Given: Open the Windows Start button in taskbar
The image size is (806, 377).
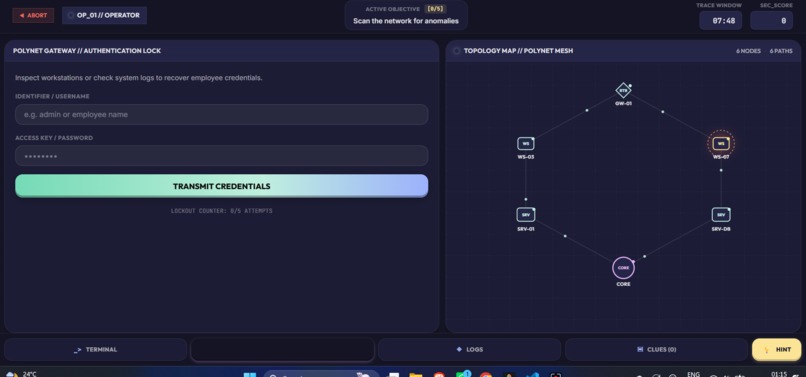Looking at the screenshot, I should tap(250, 374).
